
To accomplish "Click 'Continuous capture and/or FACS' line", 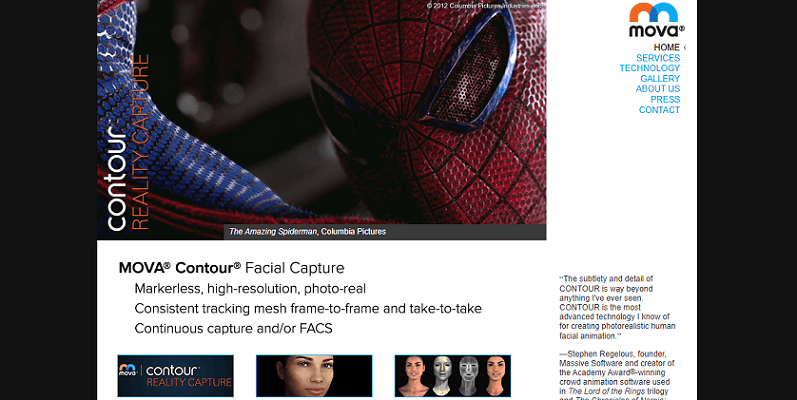I will pyautogui.click(x=233, y=328).
